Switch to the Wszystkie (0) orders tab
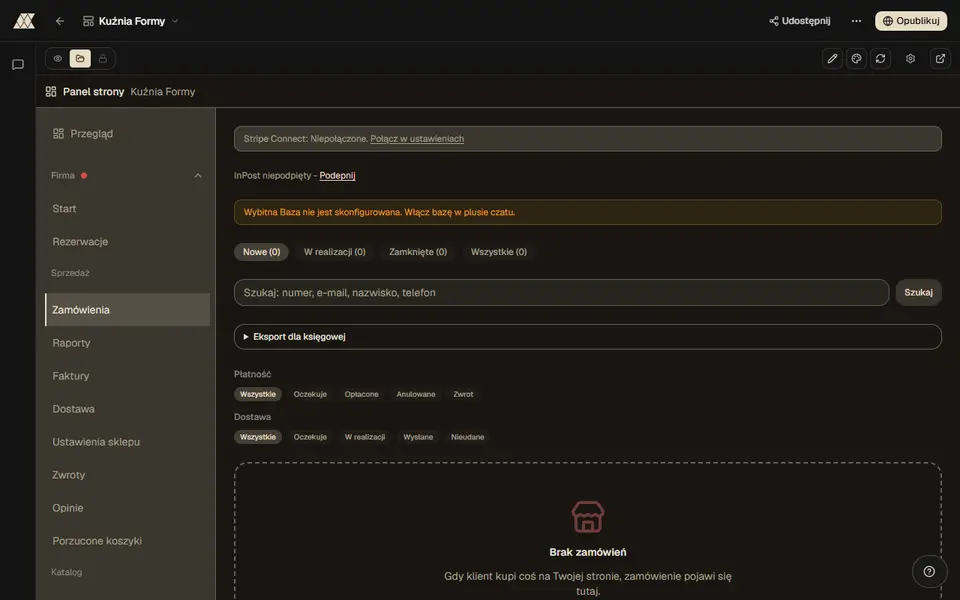This screenshot has height=600, width=960. [x=498, y=252]
